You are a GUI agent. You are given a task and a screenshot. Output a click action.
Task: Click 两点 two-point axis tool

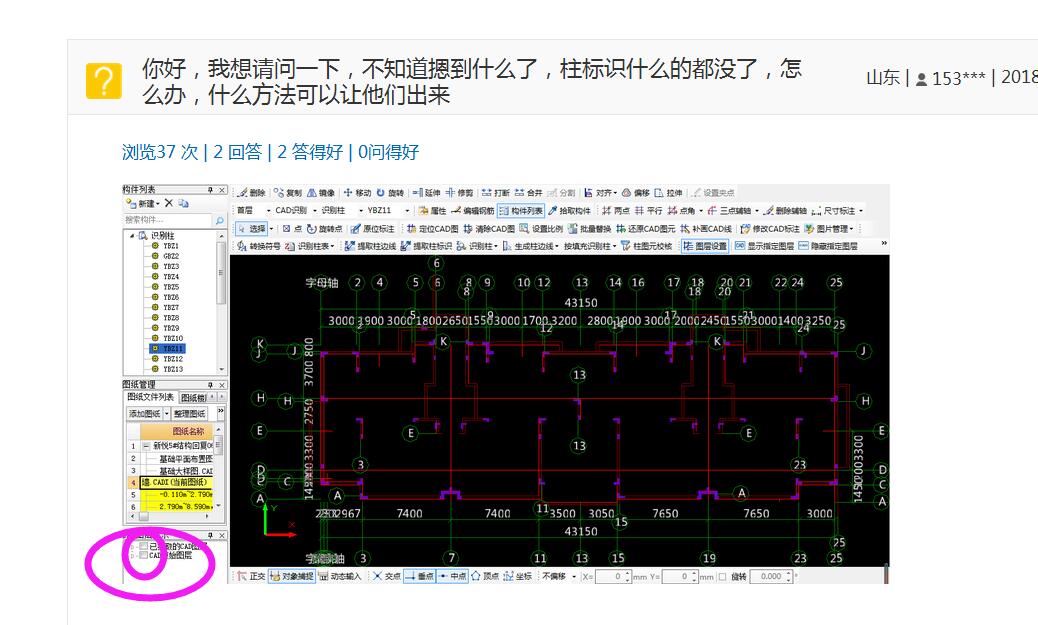click(616, 211)
